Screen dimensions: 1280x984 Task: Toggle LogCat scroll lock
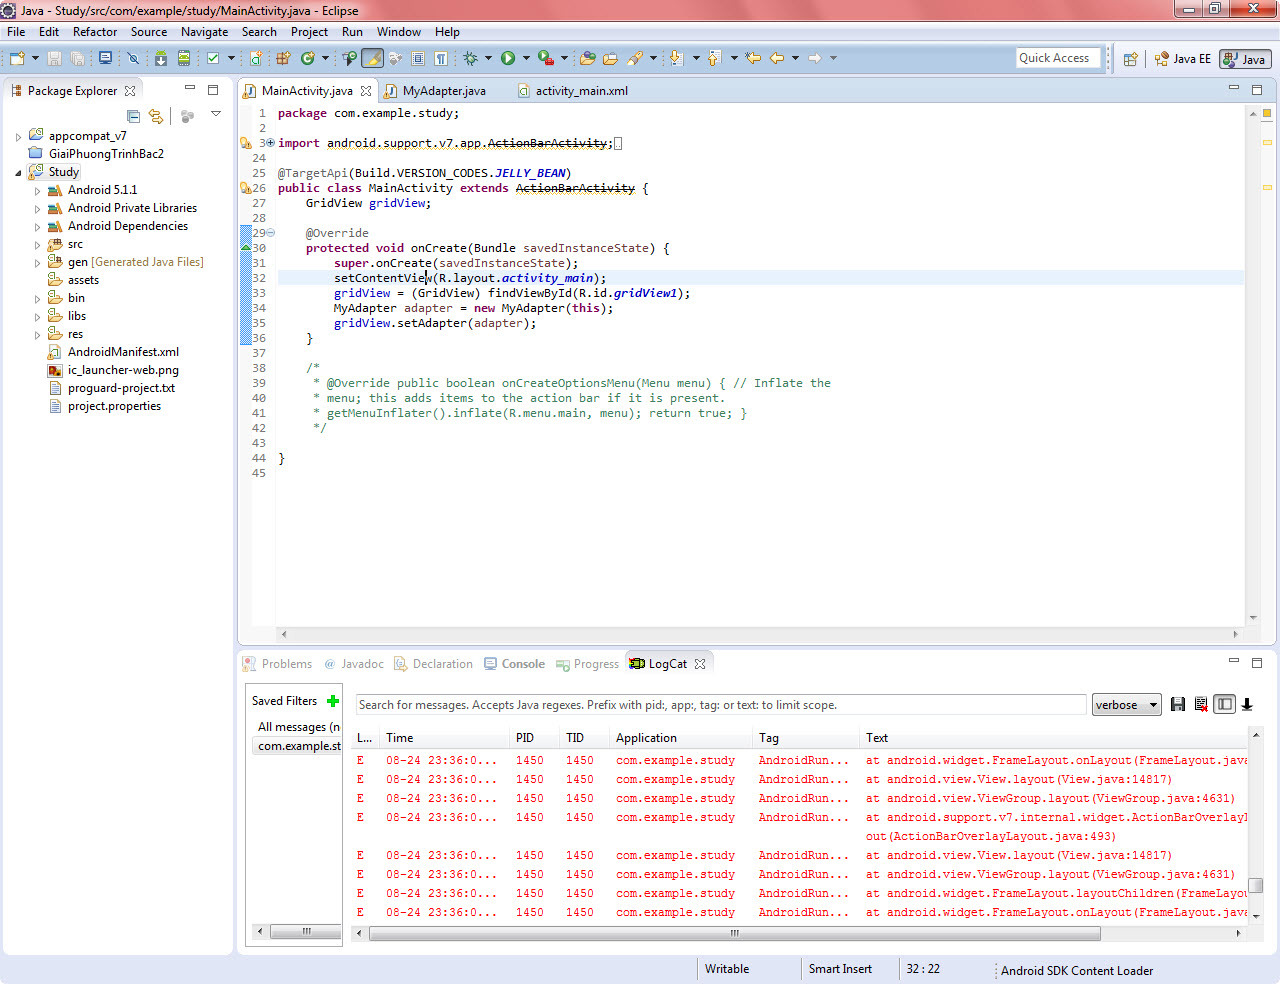pos(1247,705)
